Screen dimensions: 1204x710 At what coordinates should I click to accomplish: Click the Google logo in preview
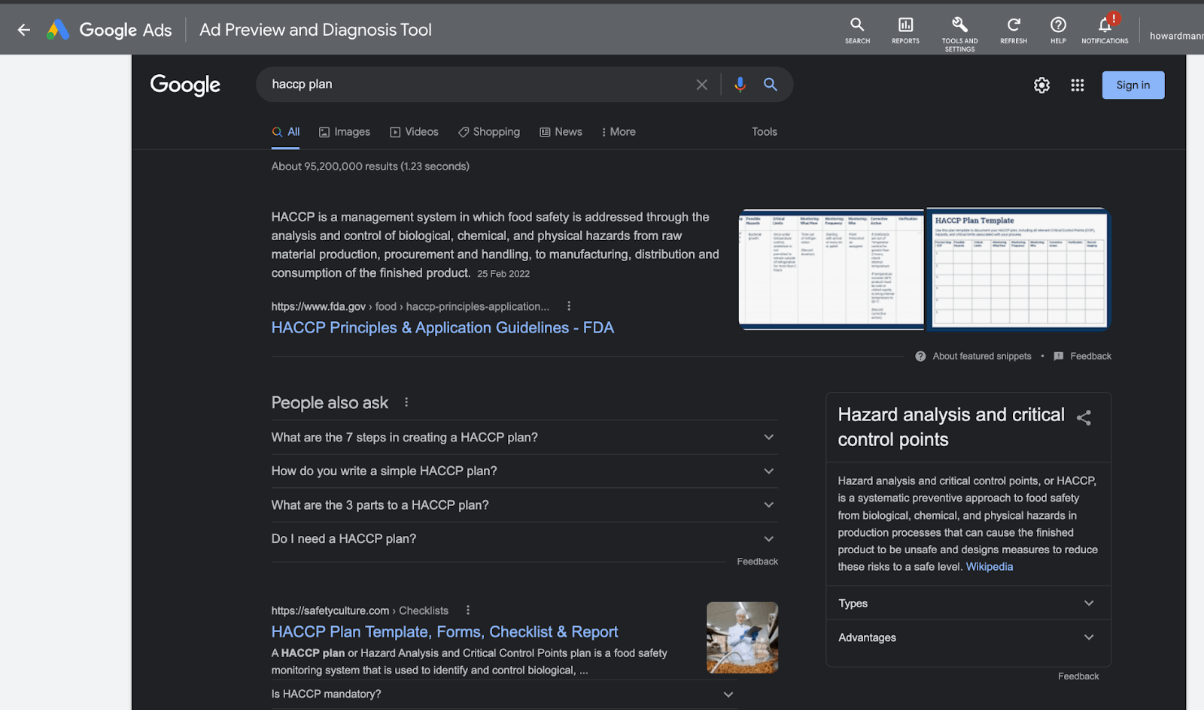(x=185, y=85)
